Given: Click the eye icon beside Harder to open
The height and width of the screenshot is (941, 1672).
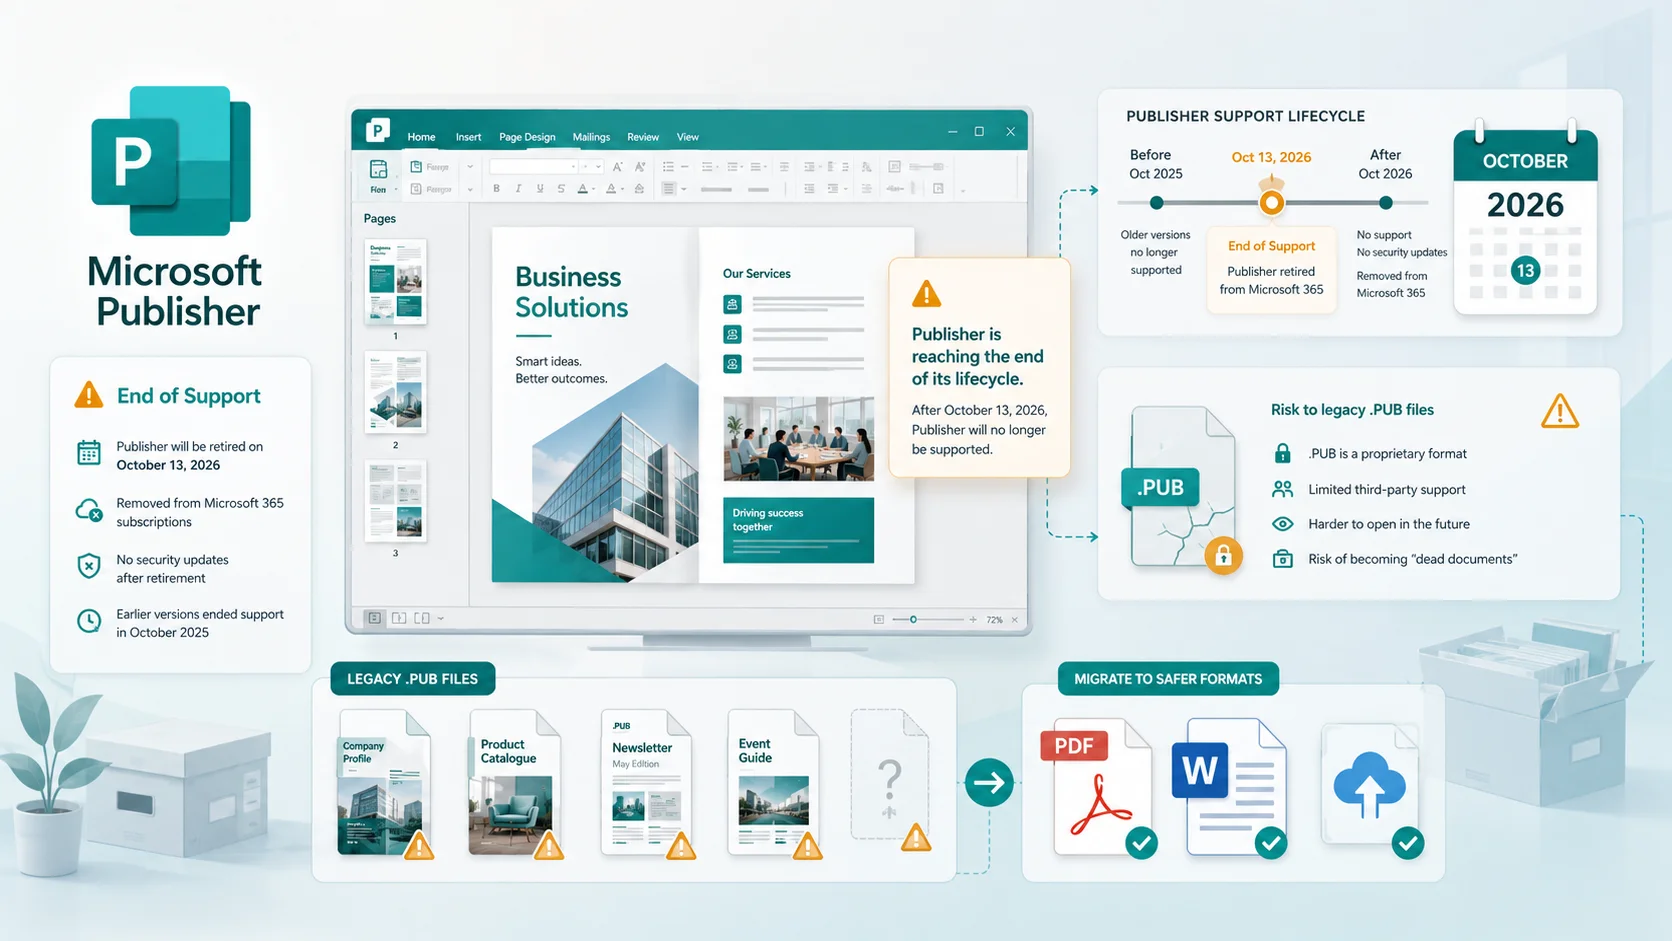Looking at the screenshot, I should 1282,524.
